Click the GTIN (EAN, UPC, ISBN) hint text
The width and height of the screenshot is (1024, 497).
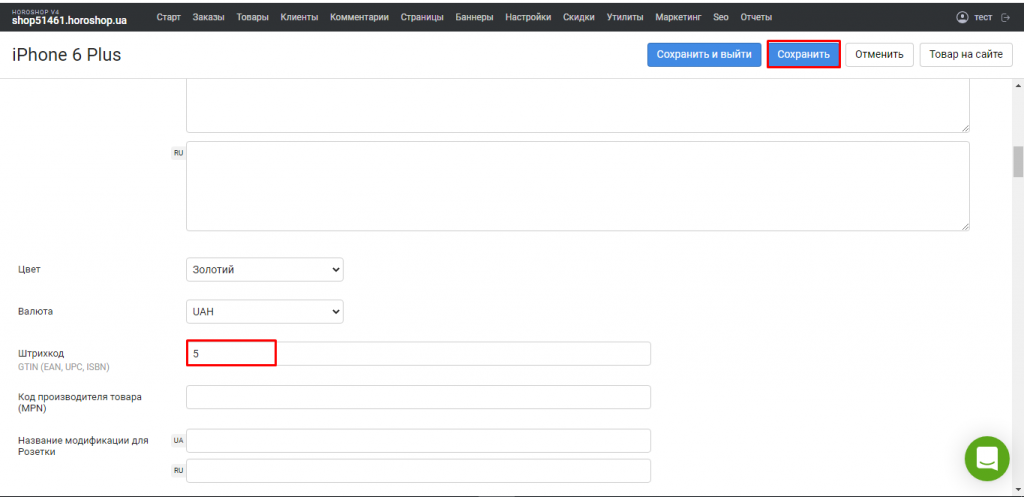point(63,367)
